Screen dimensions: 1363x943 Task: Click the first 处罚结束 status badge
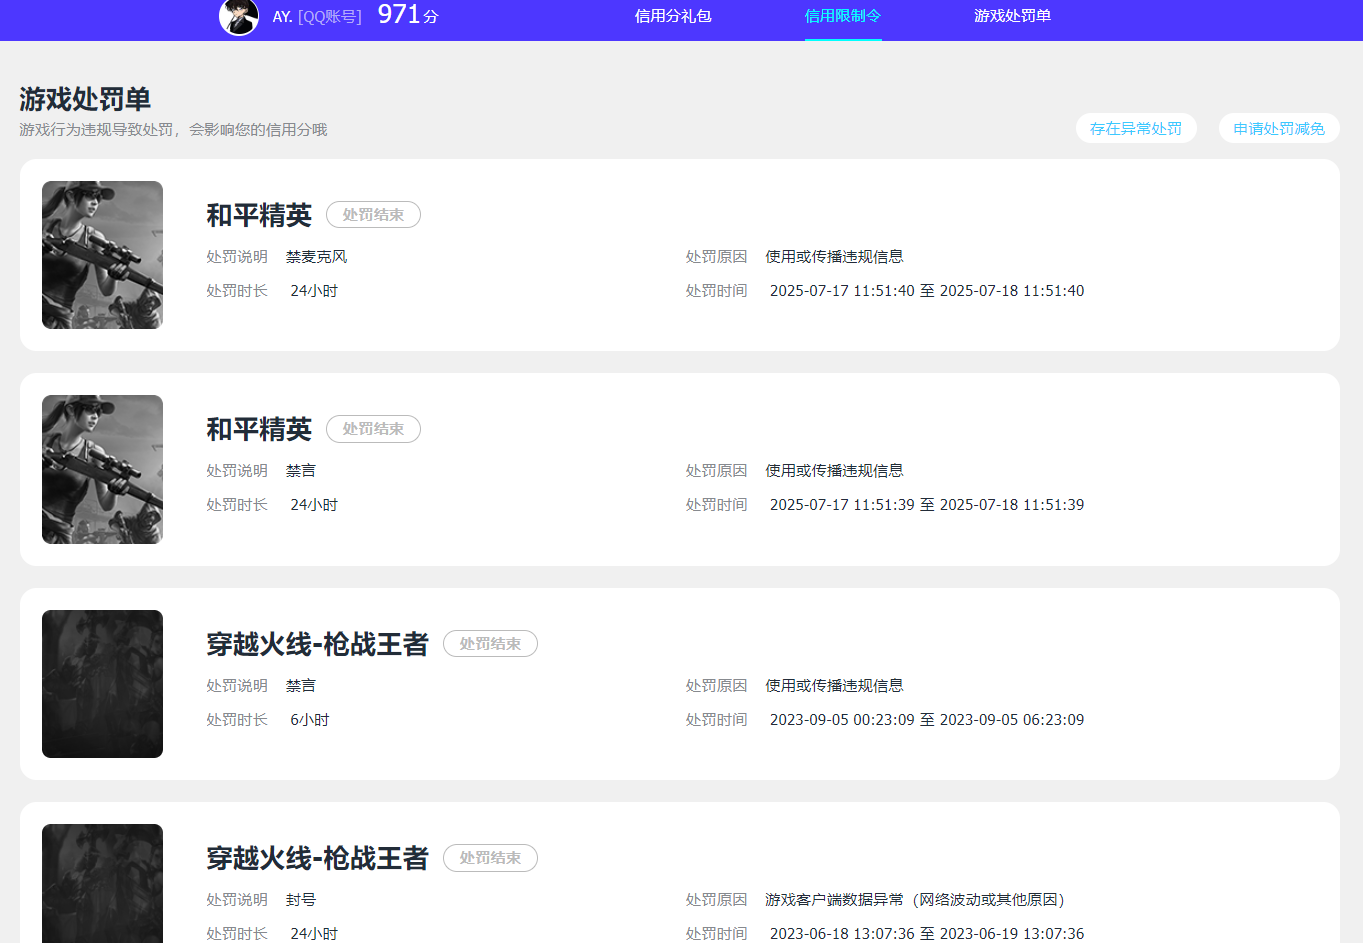pyautogui.click(x=373, y=214)
